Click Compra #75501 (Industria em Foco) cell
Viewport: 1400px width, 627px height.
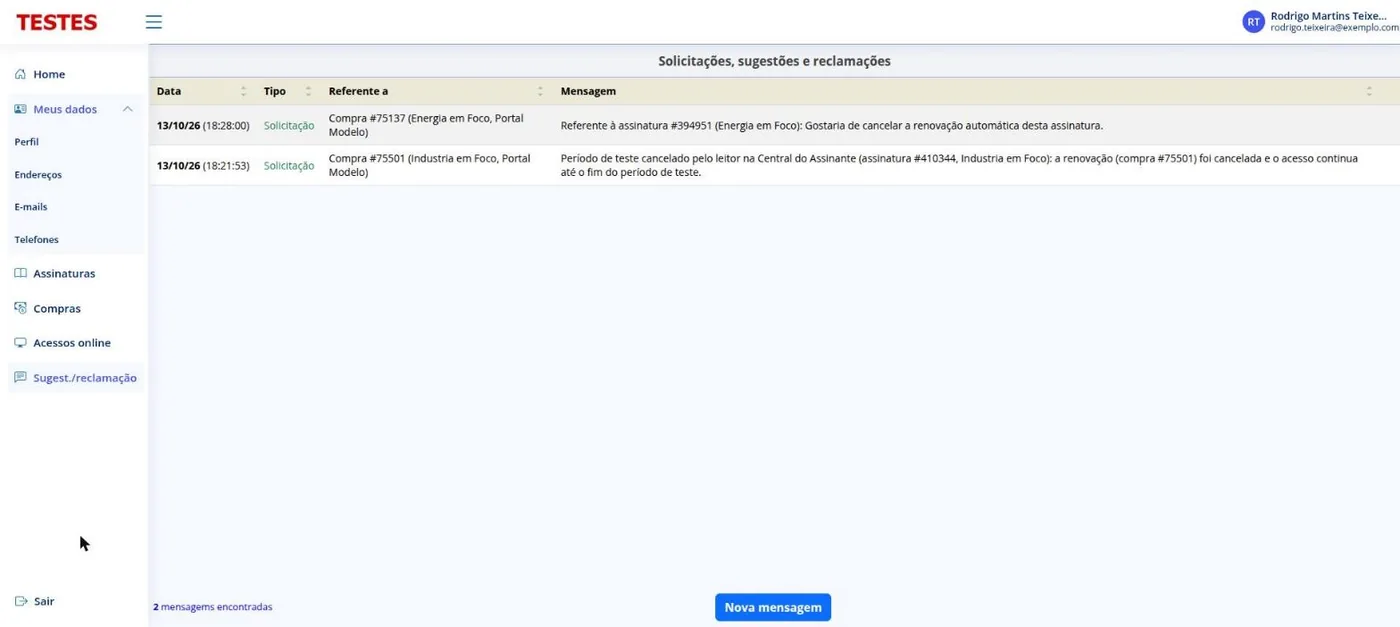pyautogui.click(x=430, y=165)
